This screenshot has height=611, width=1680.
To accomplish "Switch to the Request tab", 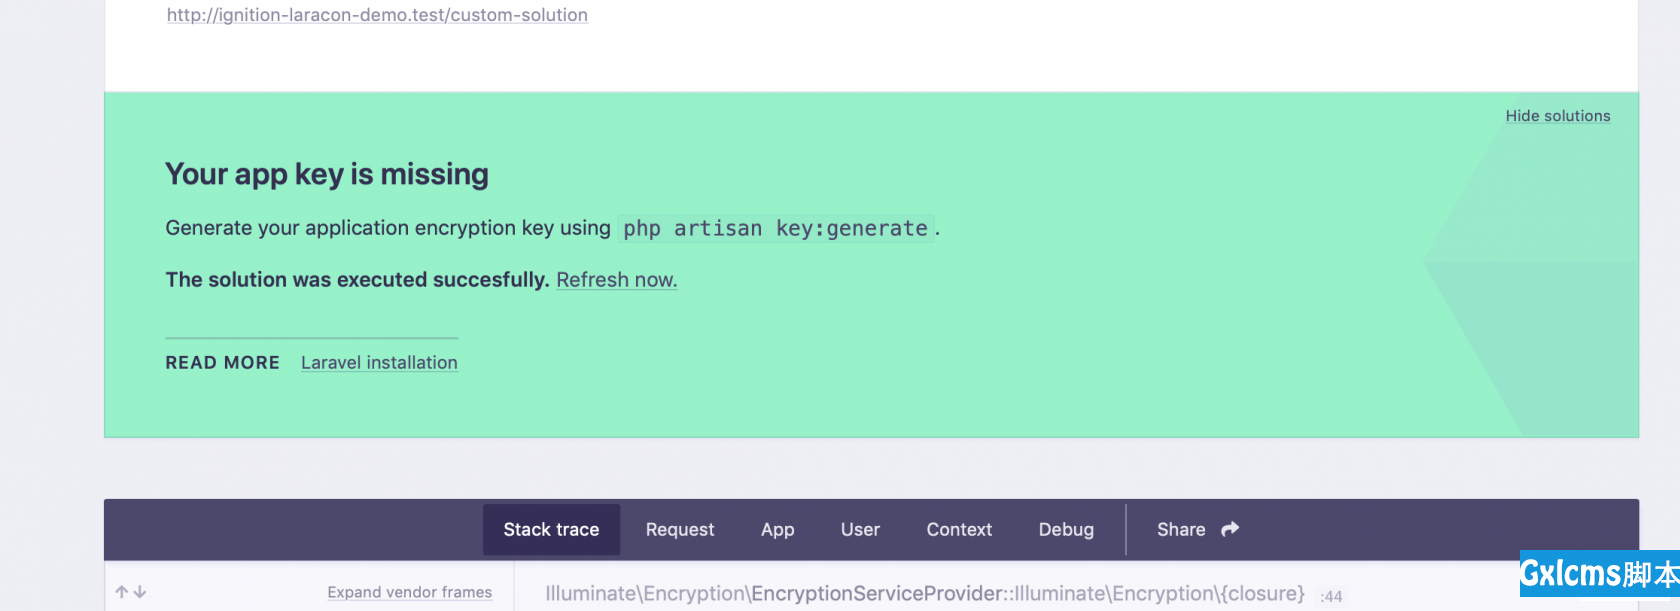I will (680, 529).
